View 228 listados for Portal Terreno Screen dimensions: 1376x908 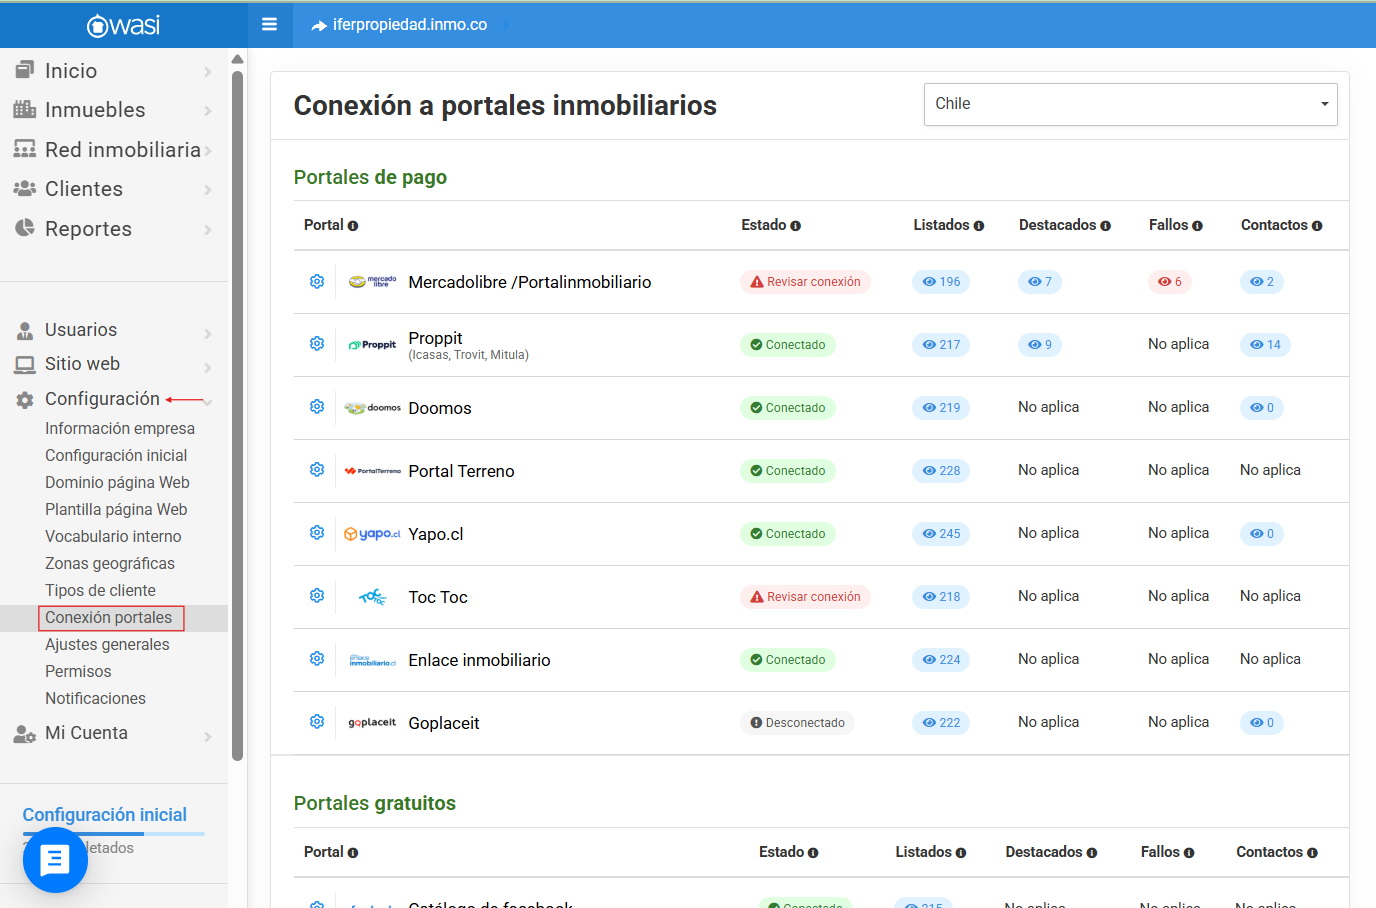[x=941, y=471]
